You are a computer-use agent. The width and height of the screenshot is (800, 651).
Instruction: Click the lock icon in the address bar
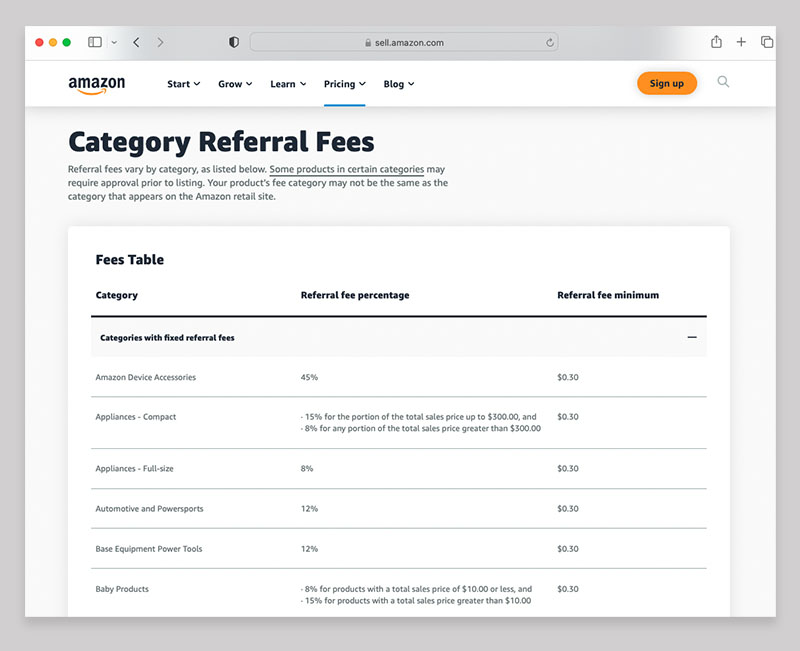(x=368, y=43)
